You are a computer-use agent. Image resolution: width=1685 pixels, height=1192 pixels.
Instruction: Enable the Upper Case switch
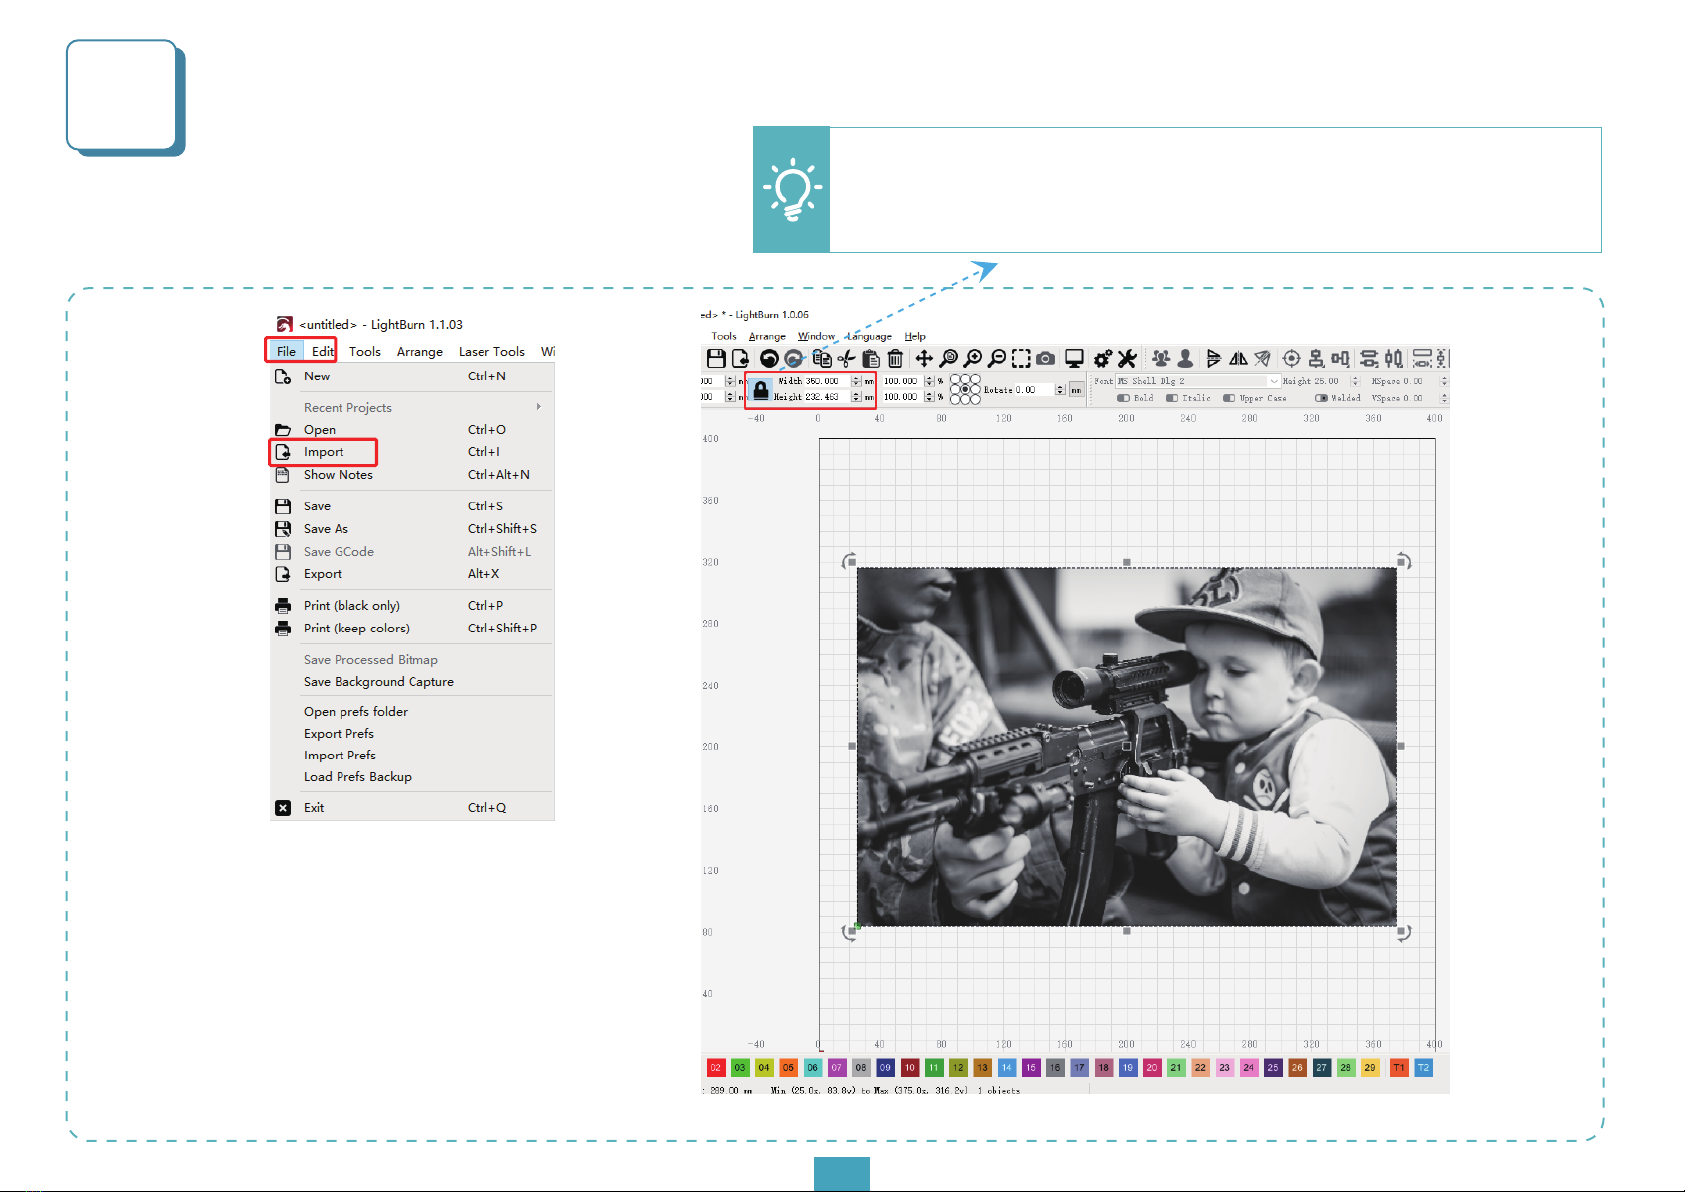pos(1229,398)
